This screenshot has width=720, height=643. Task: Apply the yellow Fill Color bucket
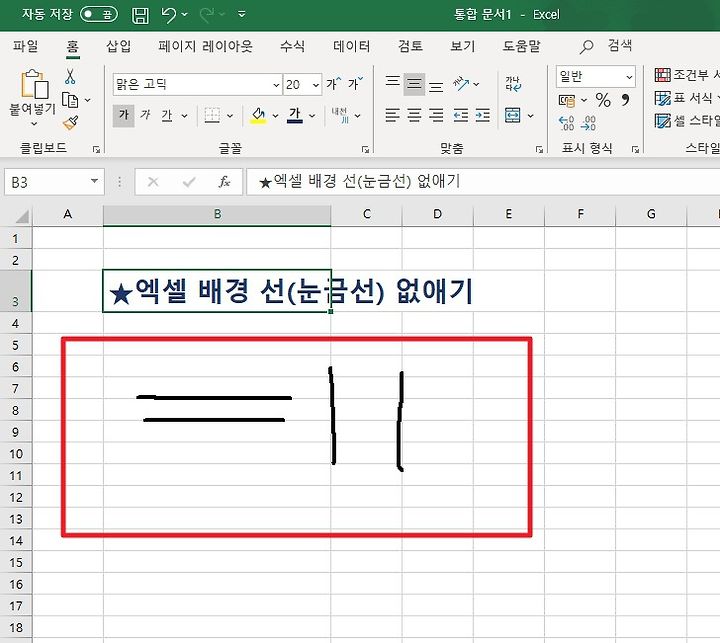point(258,115)
